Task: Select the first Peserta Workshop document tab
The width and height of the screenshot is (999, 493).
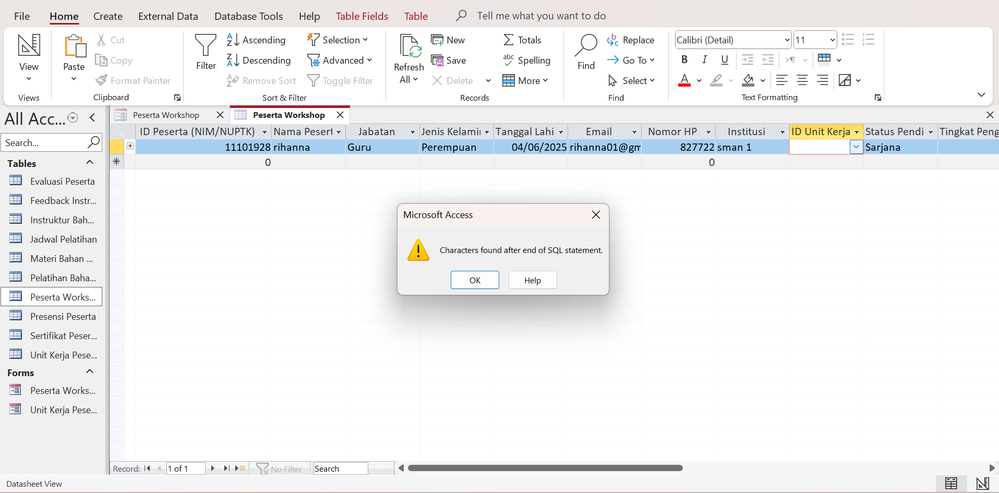Action: pos(166,115)
